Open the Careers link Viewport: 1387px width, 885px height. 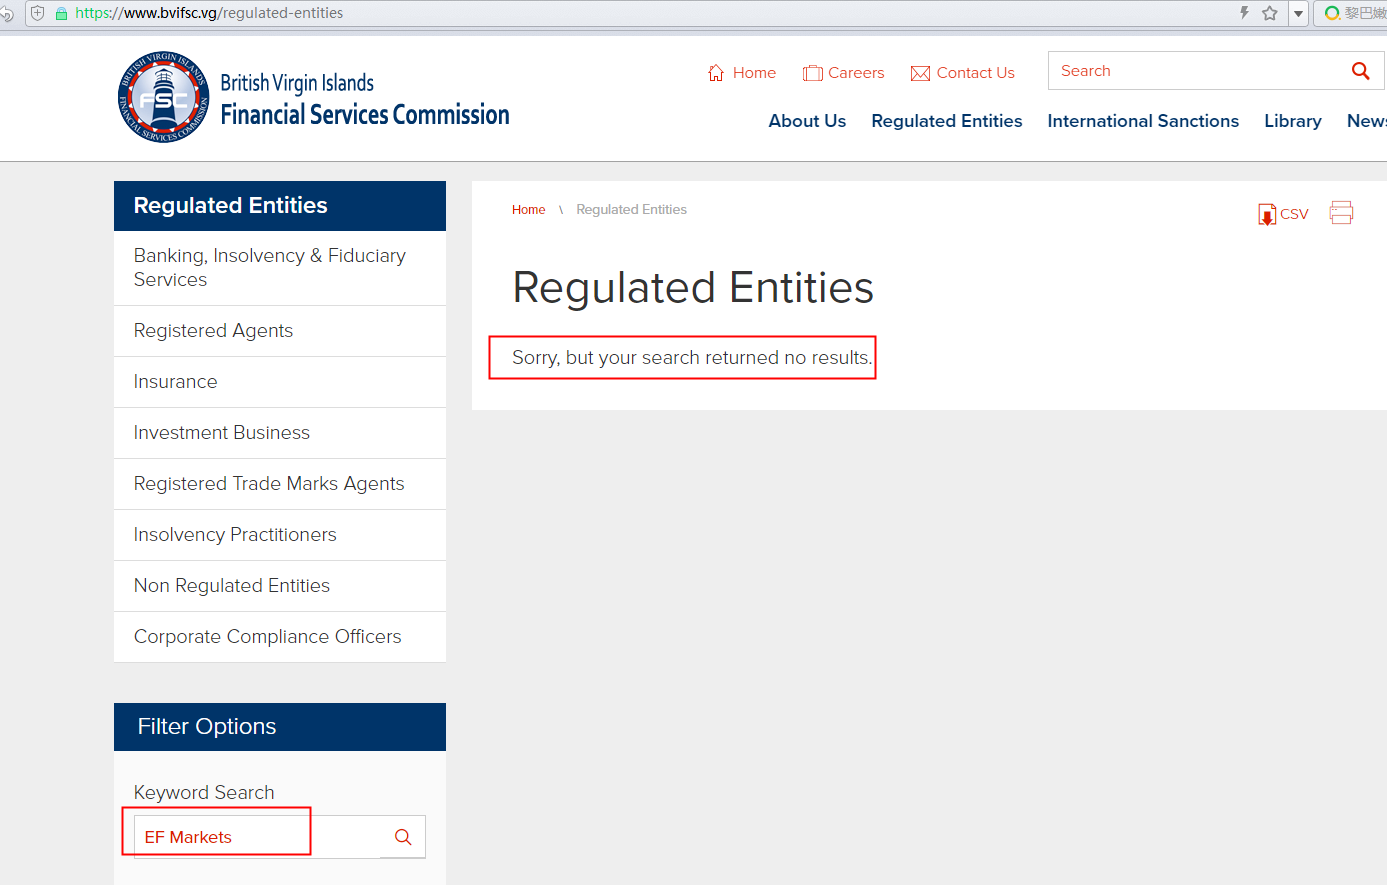(856, 73)
